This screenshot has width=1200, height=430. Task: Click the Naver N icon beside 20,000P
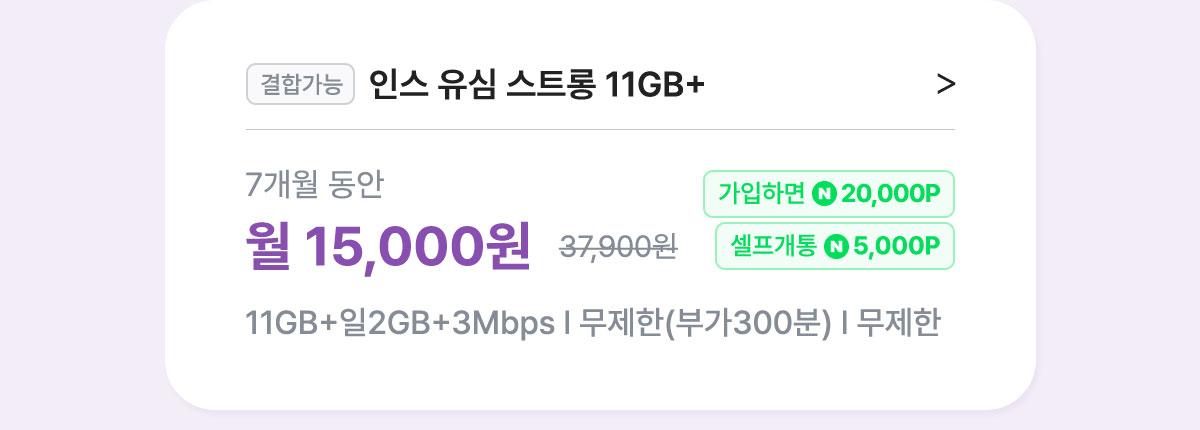coord(825,194)
